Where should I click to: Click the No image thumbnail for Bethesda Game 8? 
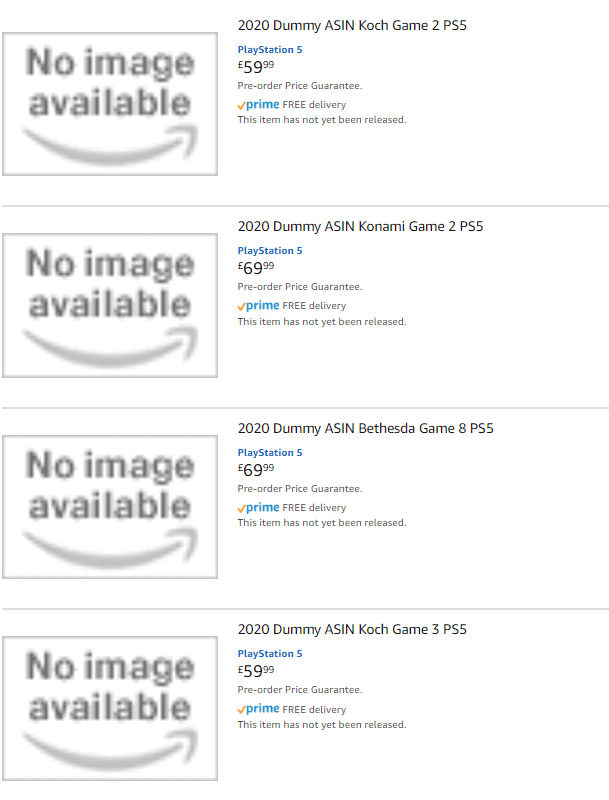(110, 507)
